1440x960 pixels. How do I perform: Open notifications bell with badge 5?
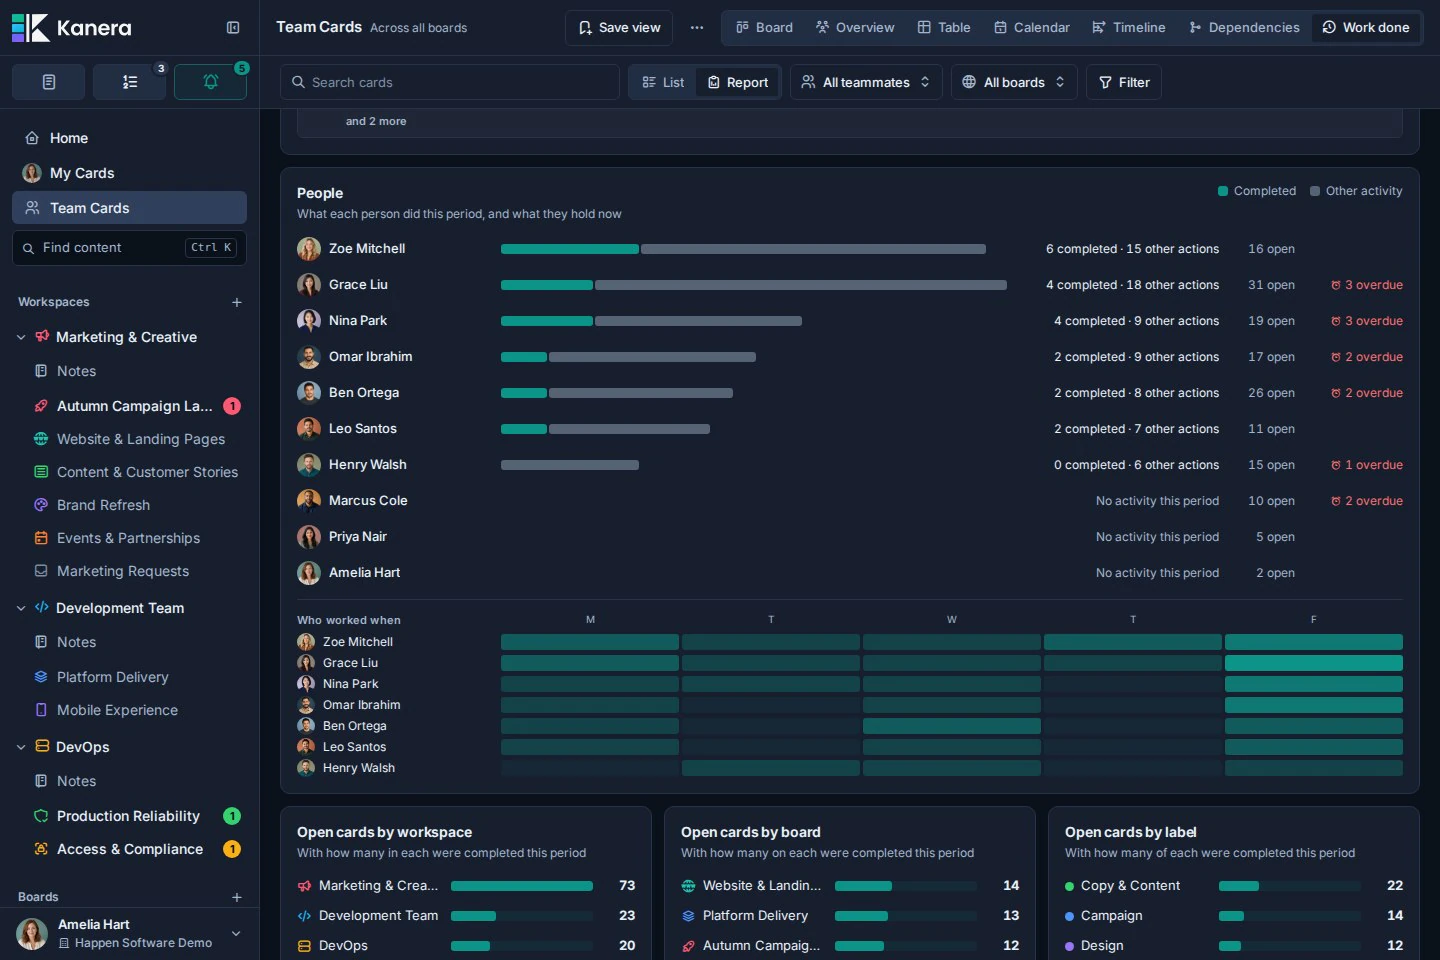click(211, 82)
